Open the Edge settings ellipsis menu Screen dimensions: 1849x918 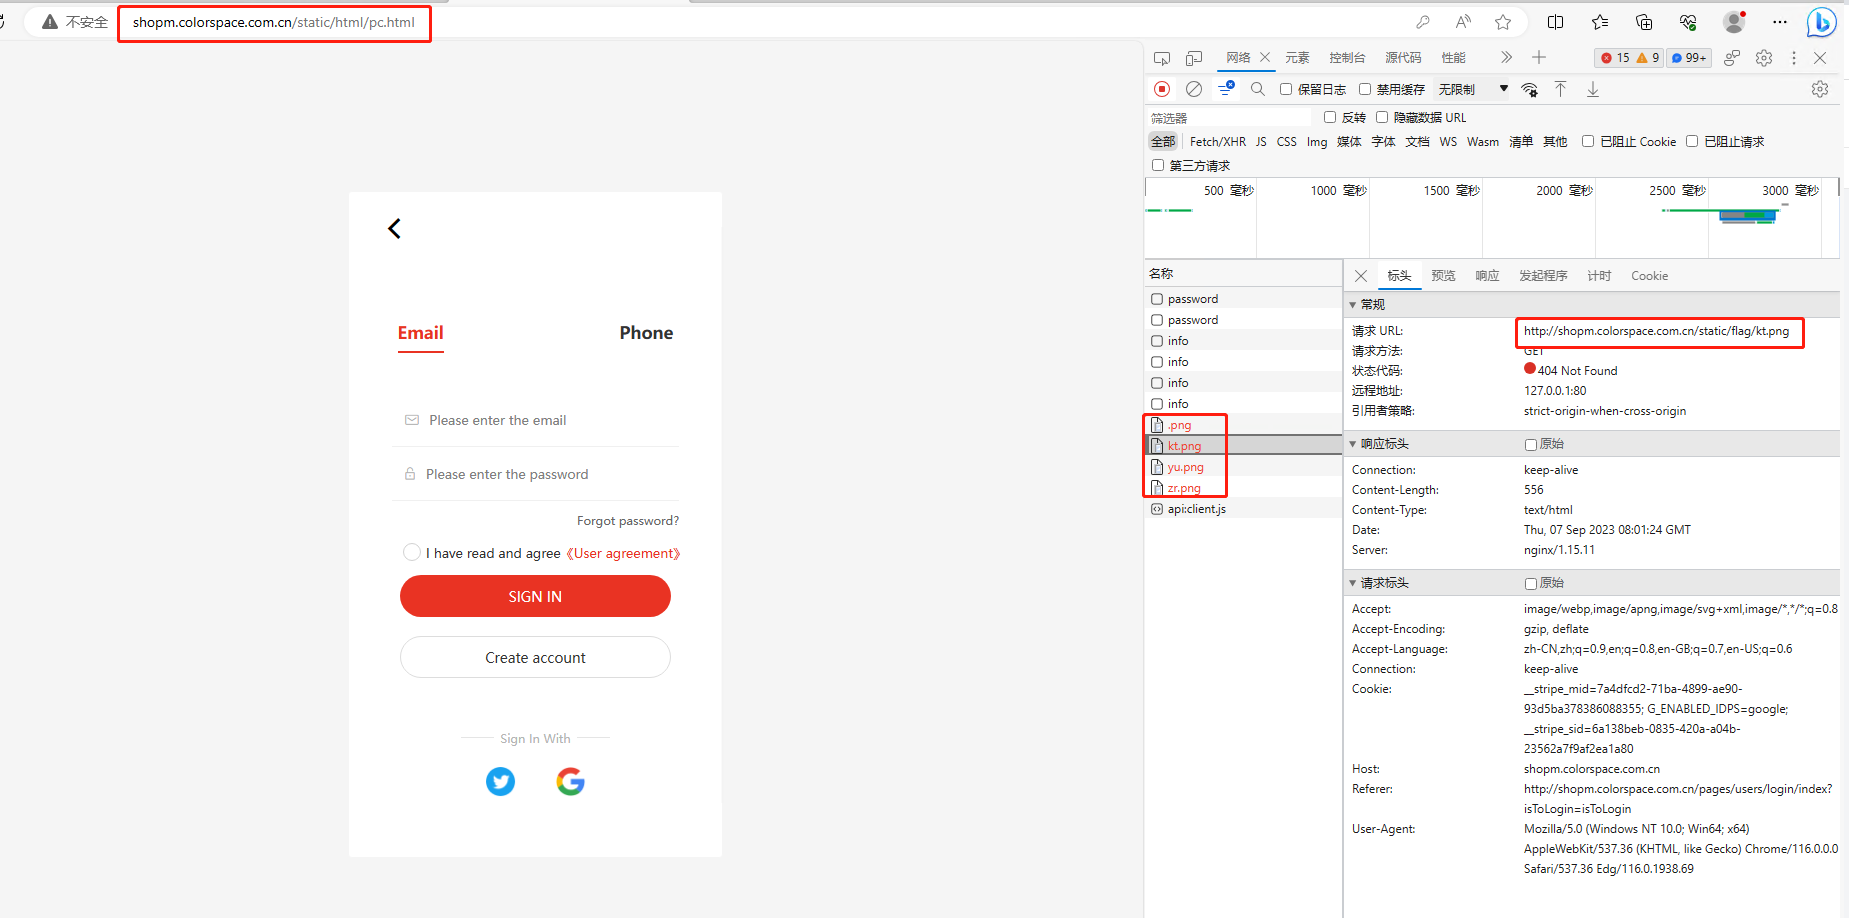coord(1780,22)
